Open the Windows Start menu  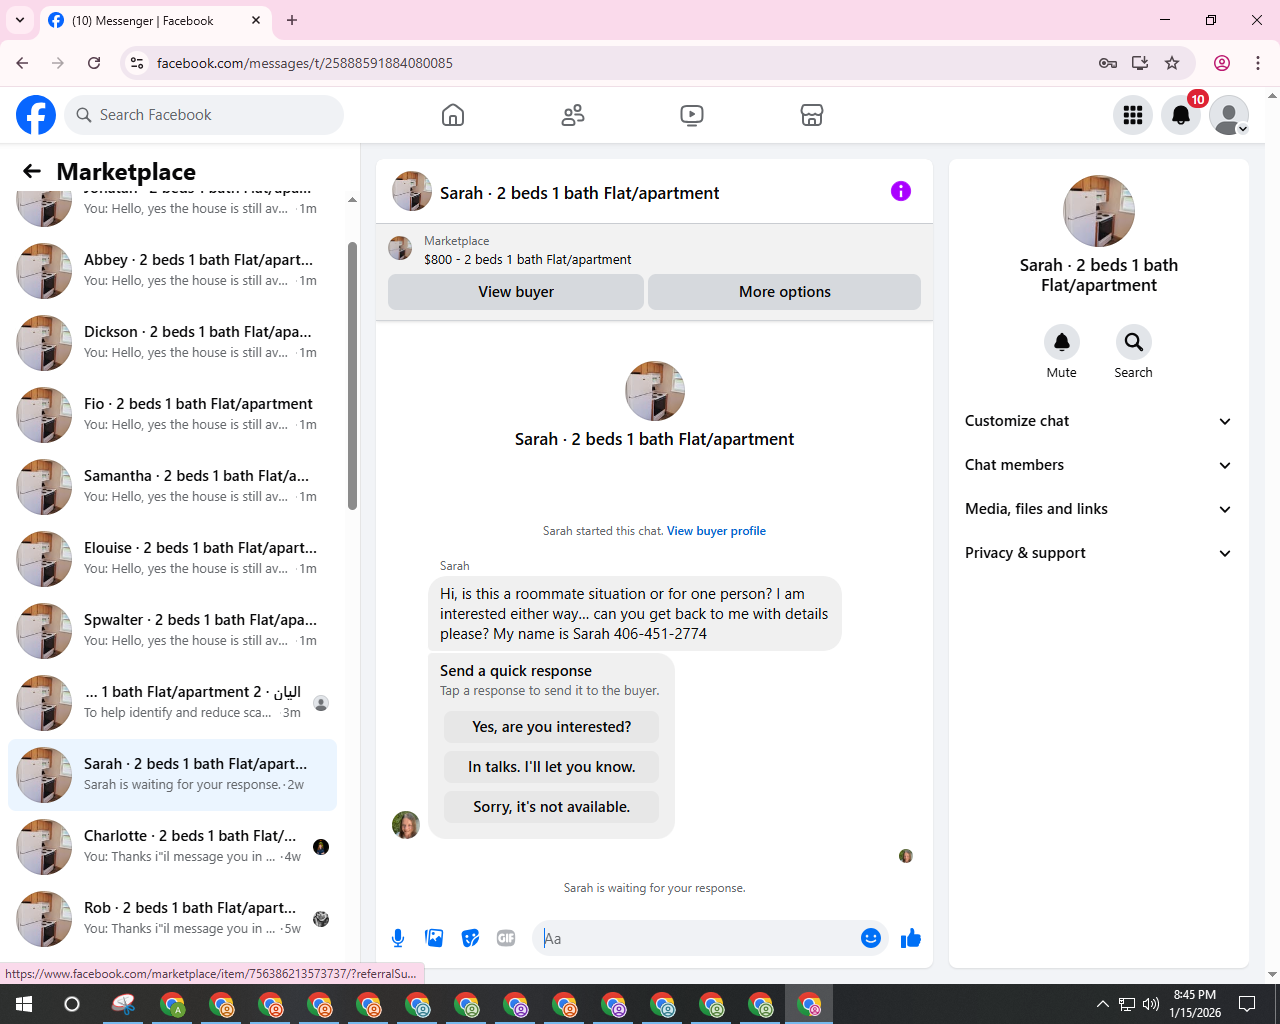24,1004
